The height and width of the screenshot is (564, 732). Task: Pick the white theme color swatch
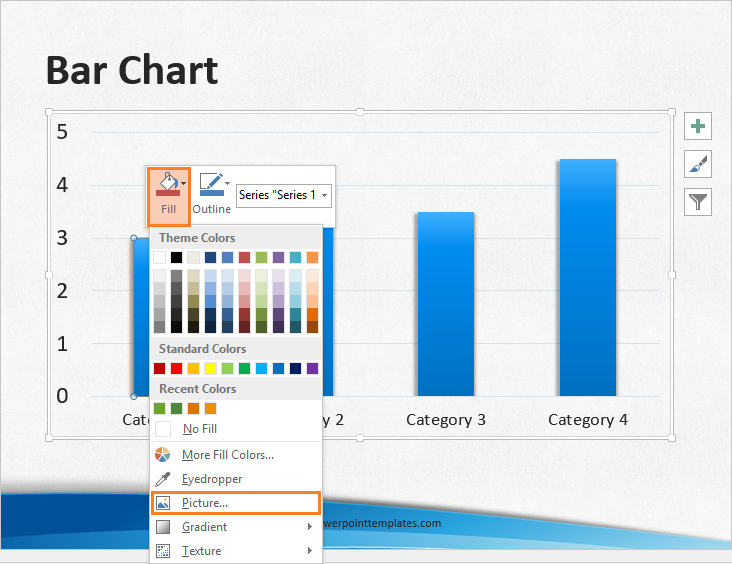point(159,257)
